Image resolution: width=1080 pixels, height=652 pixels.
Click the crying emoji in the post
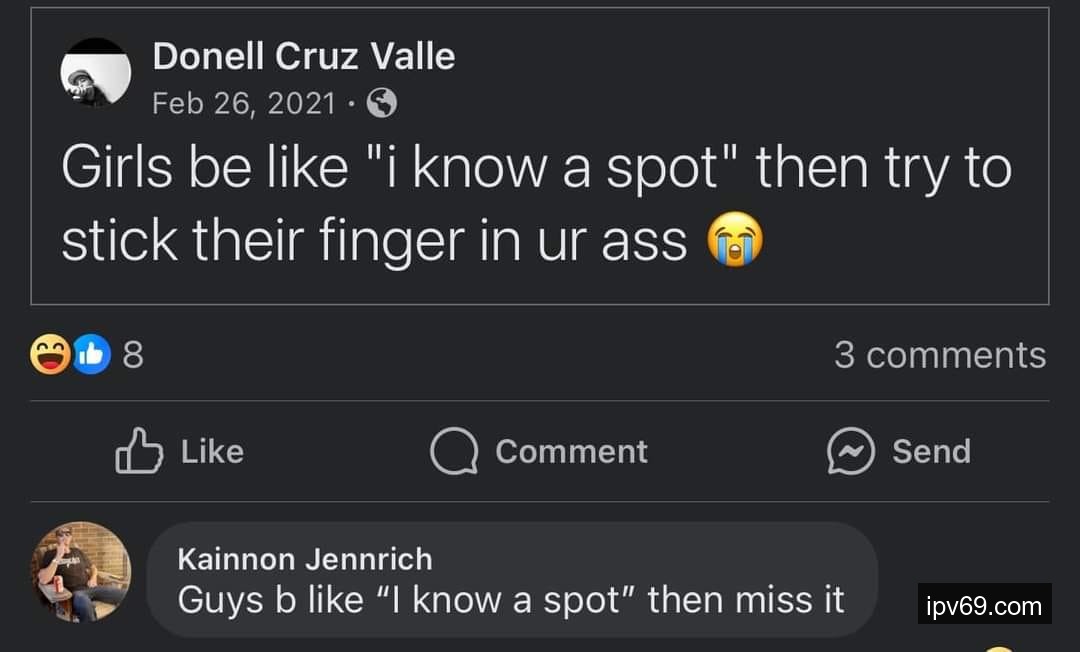pyautogui.click(x=735, y=241)
